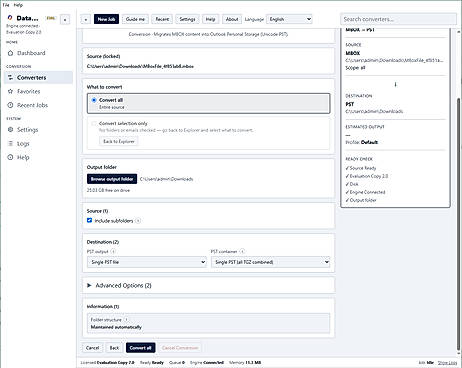
Task: Click info icon next to Include subfolders
Action: click(138, 221)
